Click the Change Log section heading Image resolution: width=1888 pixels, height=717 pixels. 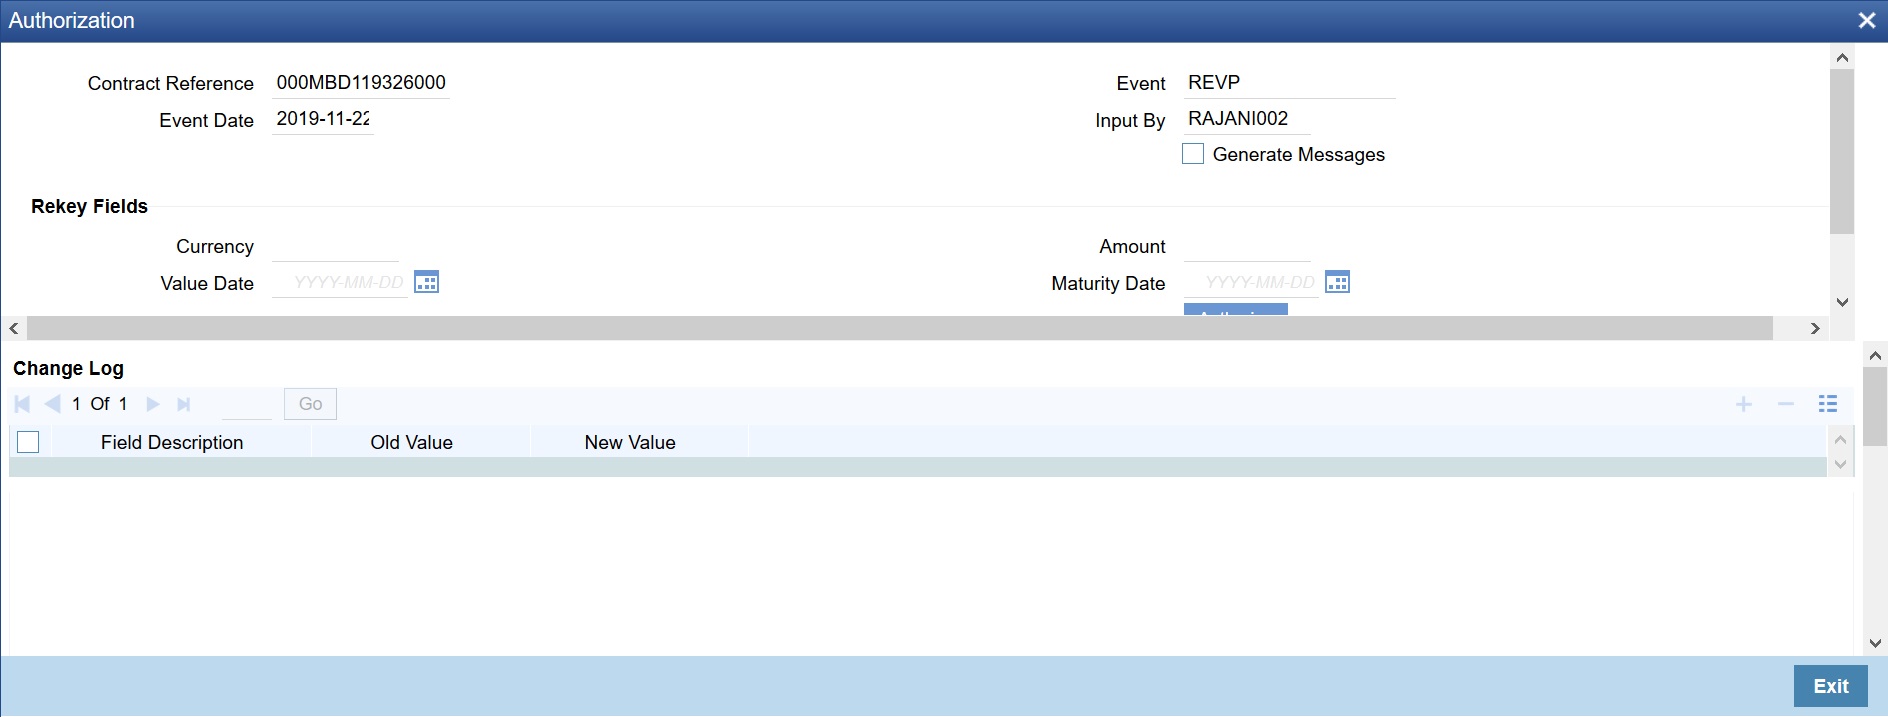pyautogui.click(x=68, y=368)
